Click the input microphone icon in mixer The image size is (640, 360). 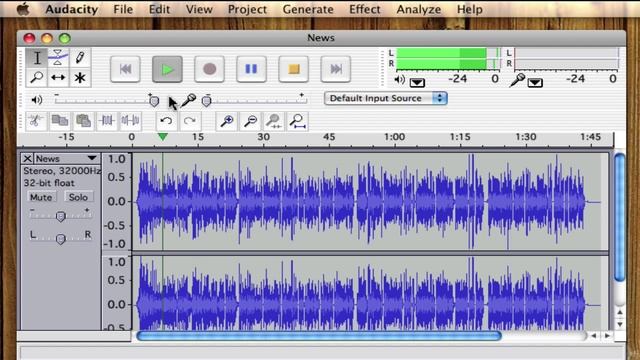pyautogui.click(x=188, y=100)
